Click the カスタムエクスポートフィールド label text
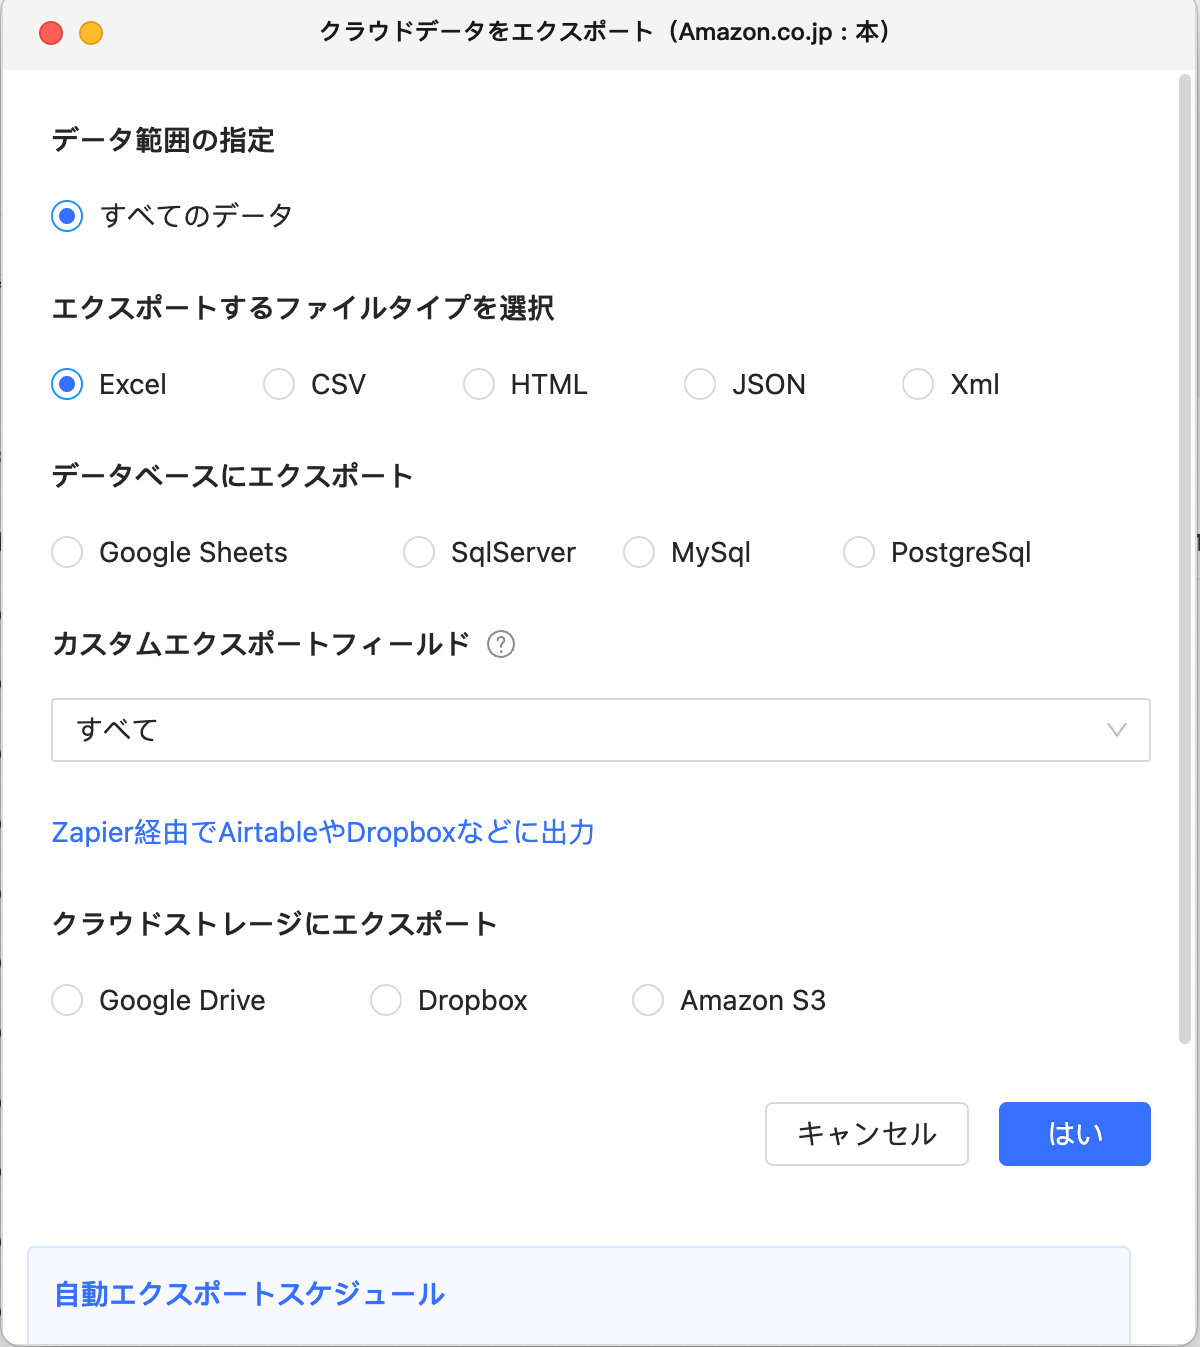 click(261, 644)
